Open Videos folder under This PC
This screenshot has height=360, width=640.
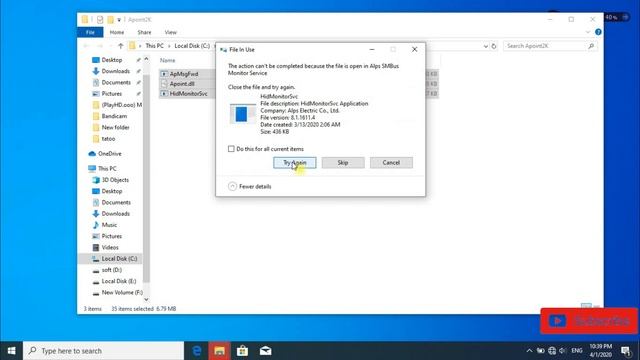(110, 247)
